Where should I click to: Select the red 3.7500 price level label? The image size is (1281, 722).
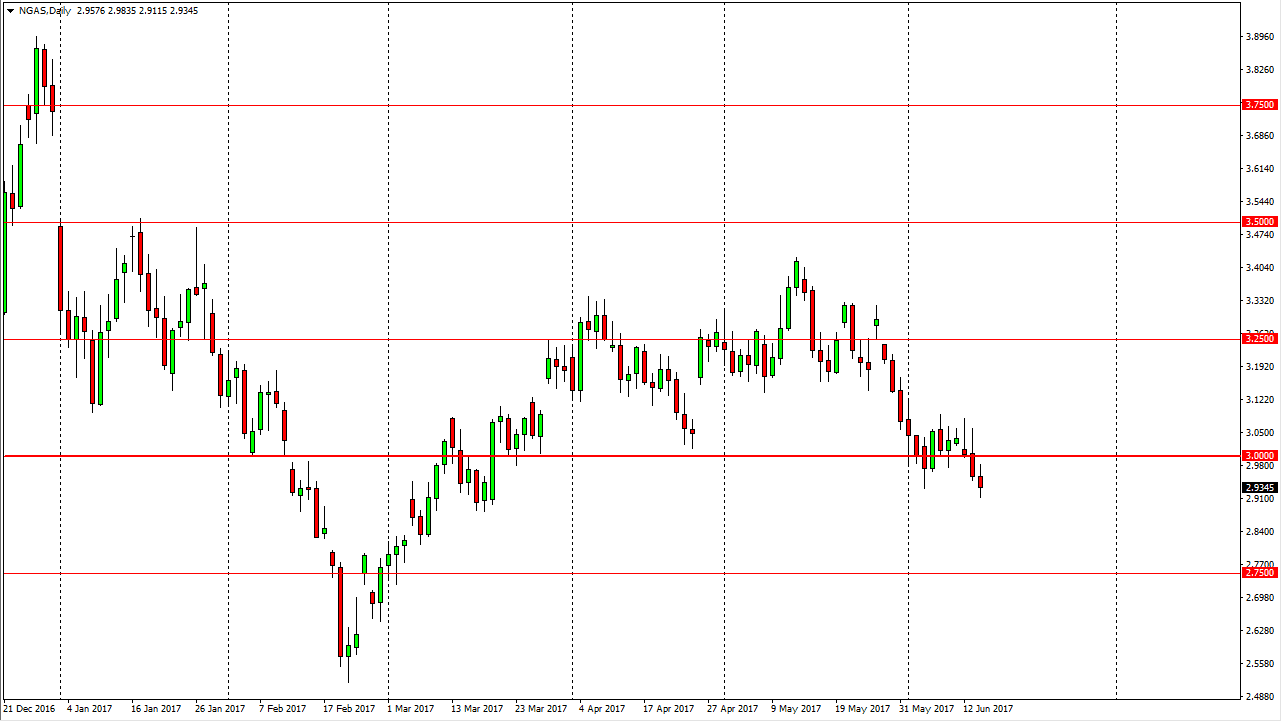click(1259, 105)
